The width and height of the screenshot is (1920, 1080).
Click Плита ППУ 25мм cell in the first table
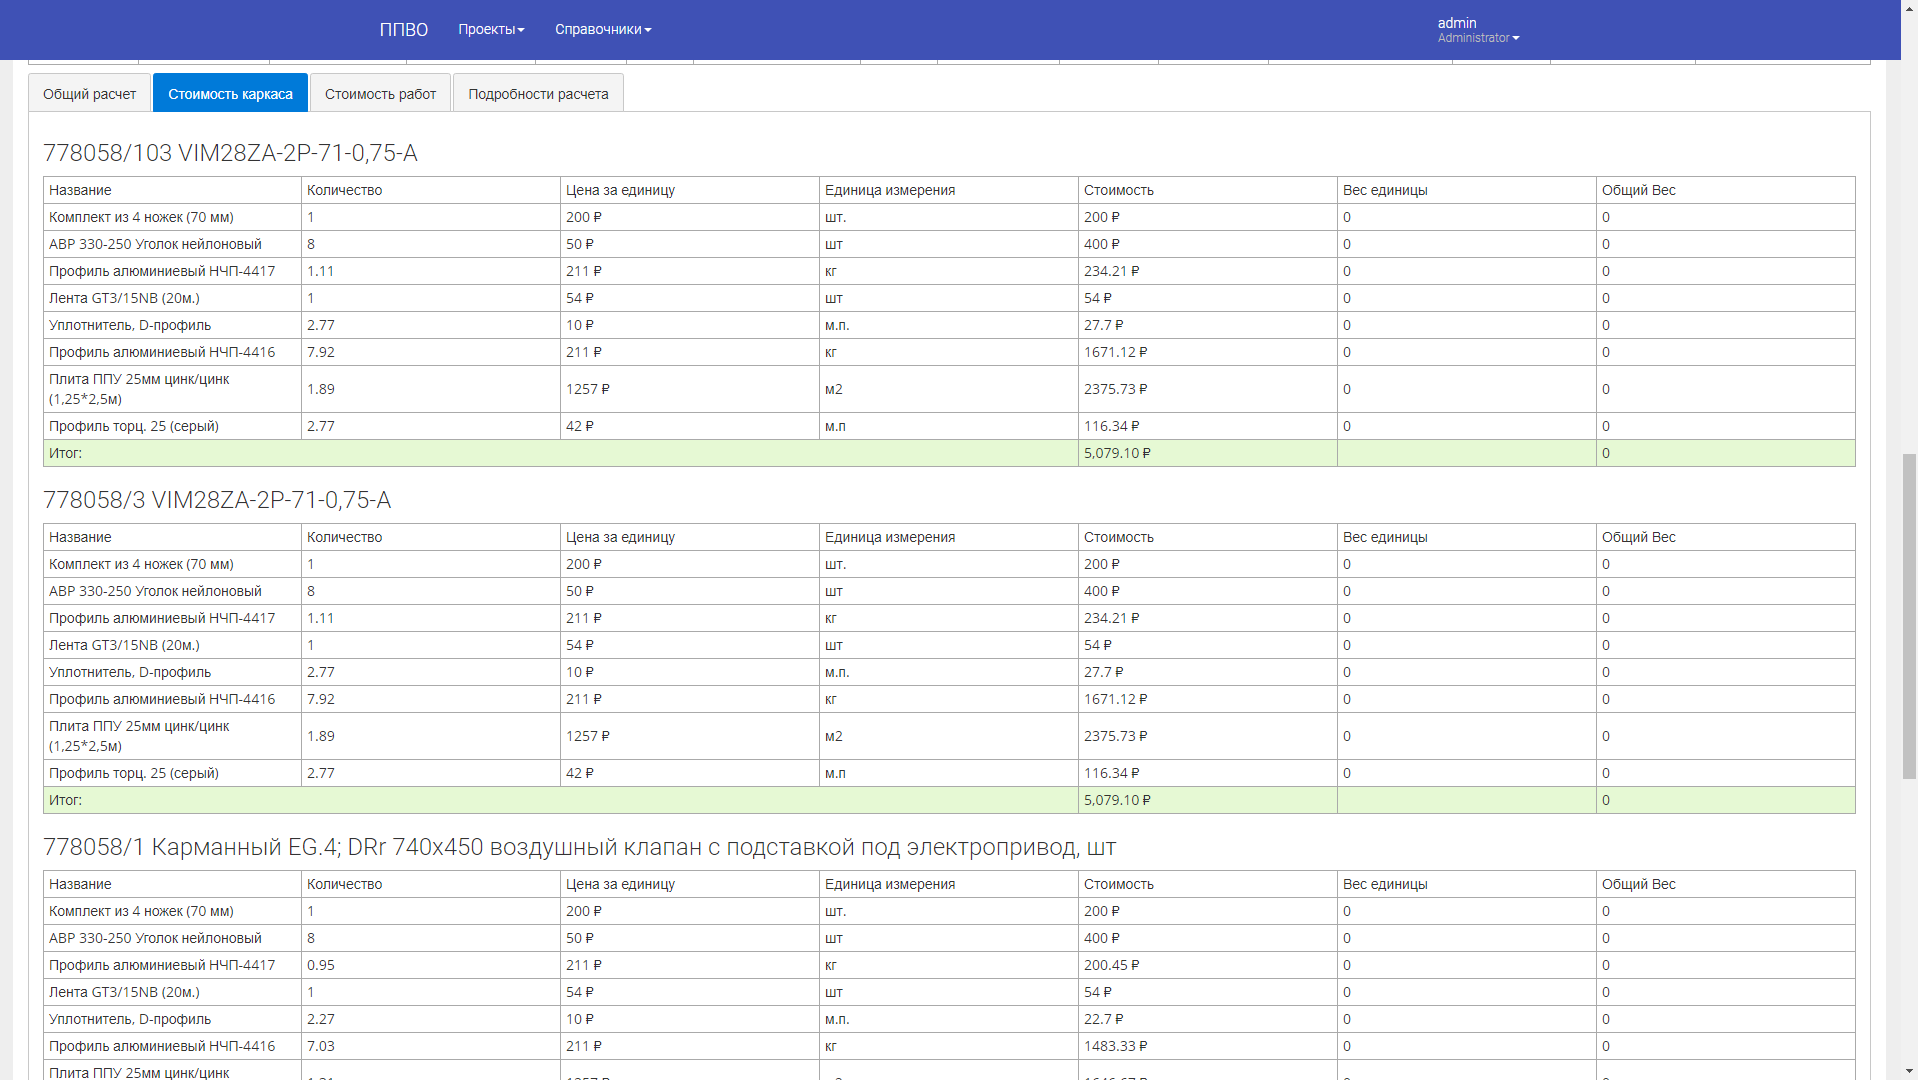point(139,389)
